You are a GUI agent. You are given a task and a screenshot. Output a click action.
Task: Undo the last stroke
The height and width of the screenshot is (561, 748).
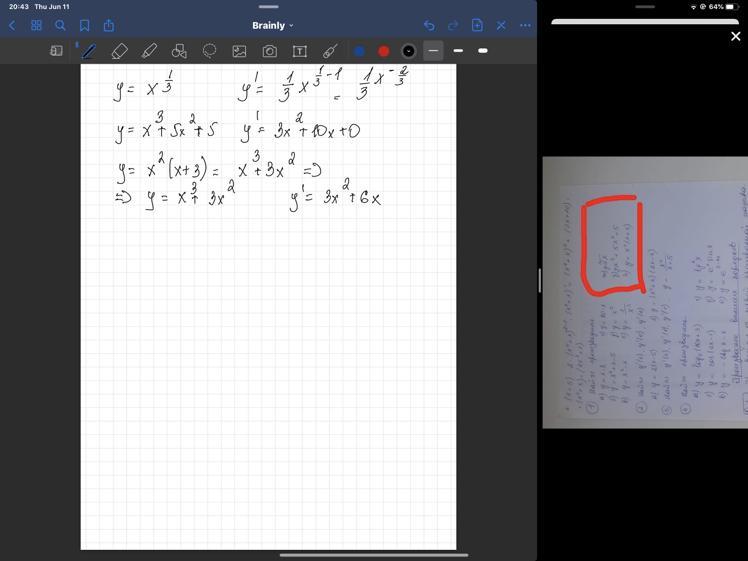429,26
